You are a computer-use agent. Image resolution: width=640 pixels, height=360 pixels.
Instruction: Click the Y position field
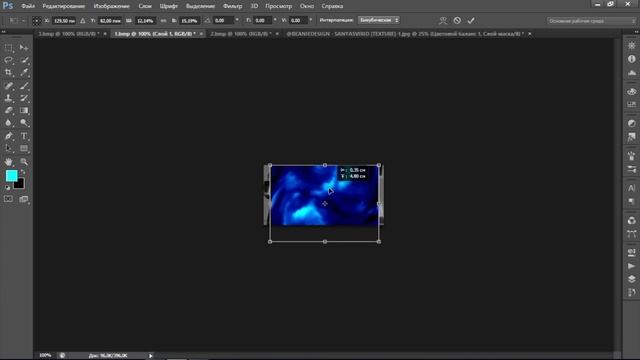coord(110,20)
